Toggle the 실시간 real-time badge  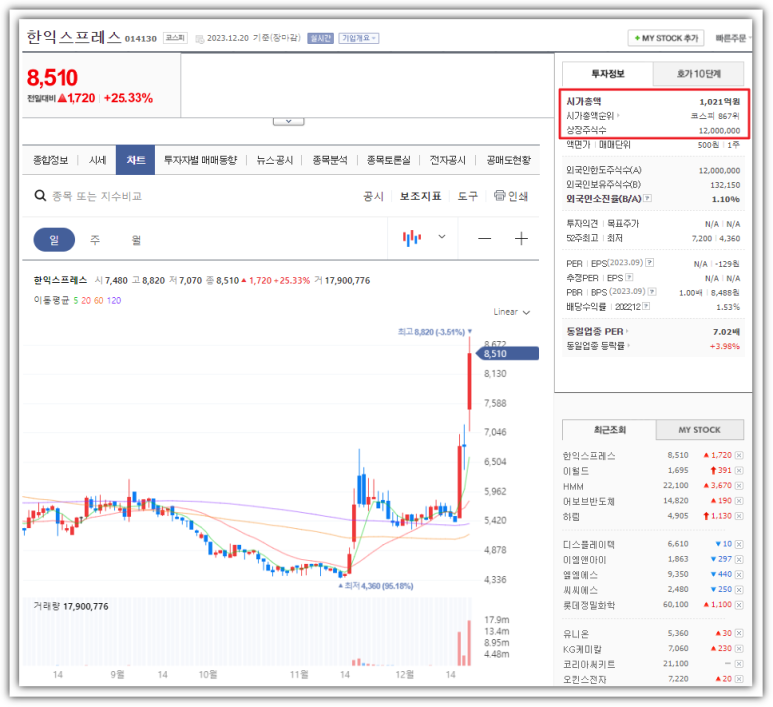pyautogui.click(x=320, y=38)
